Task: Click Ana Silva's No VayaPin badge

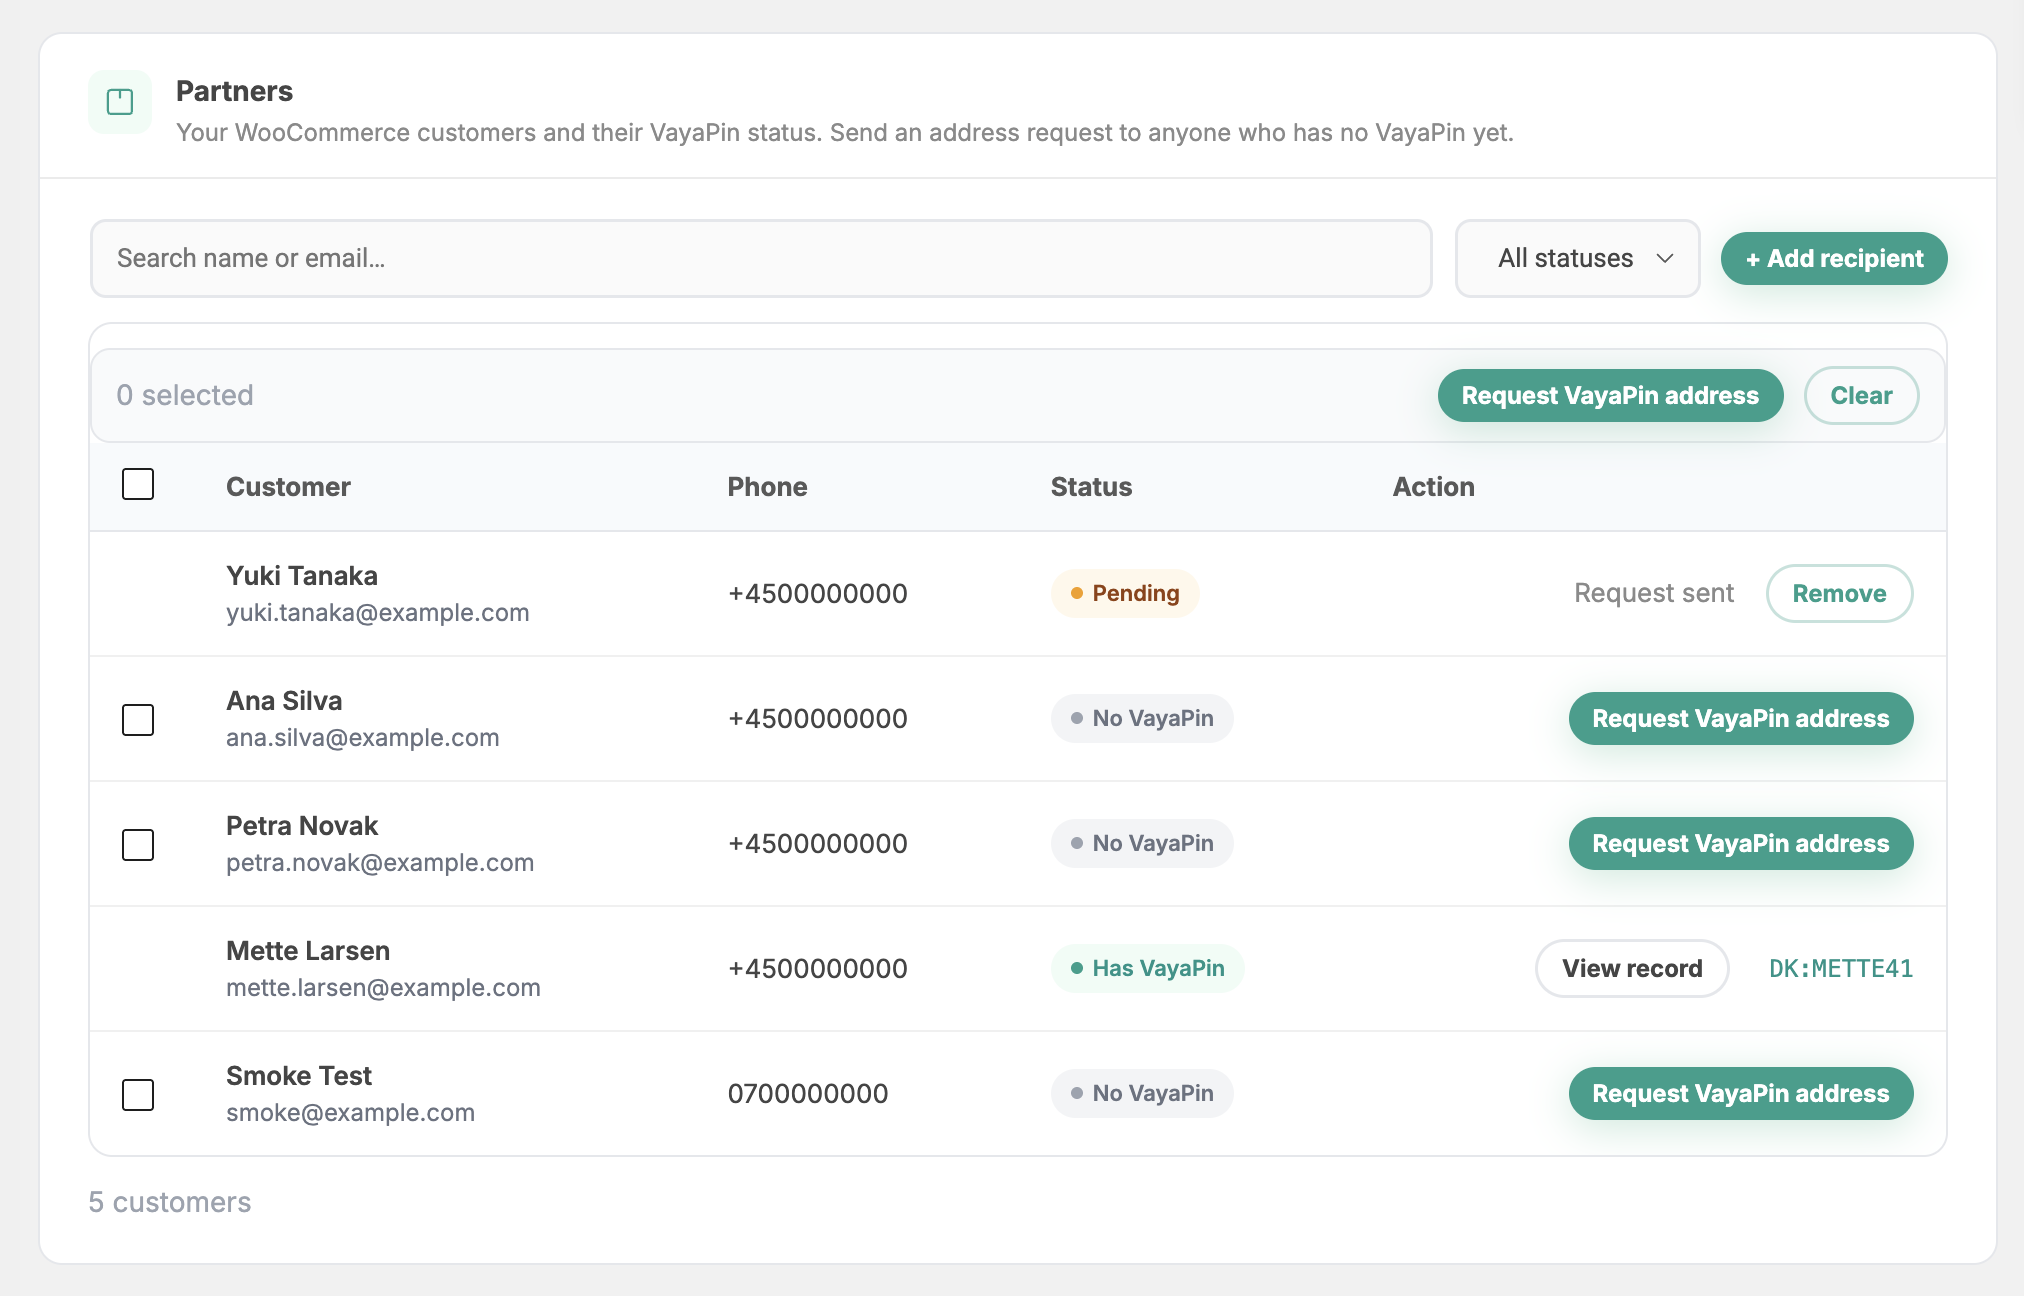Action: click(1142, 718)
